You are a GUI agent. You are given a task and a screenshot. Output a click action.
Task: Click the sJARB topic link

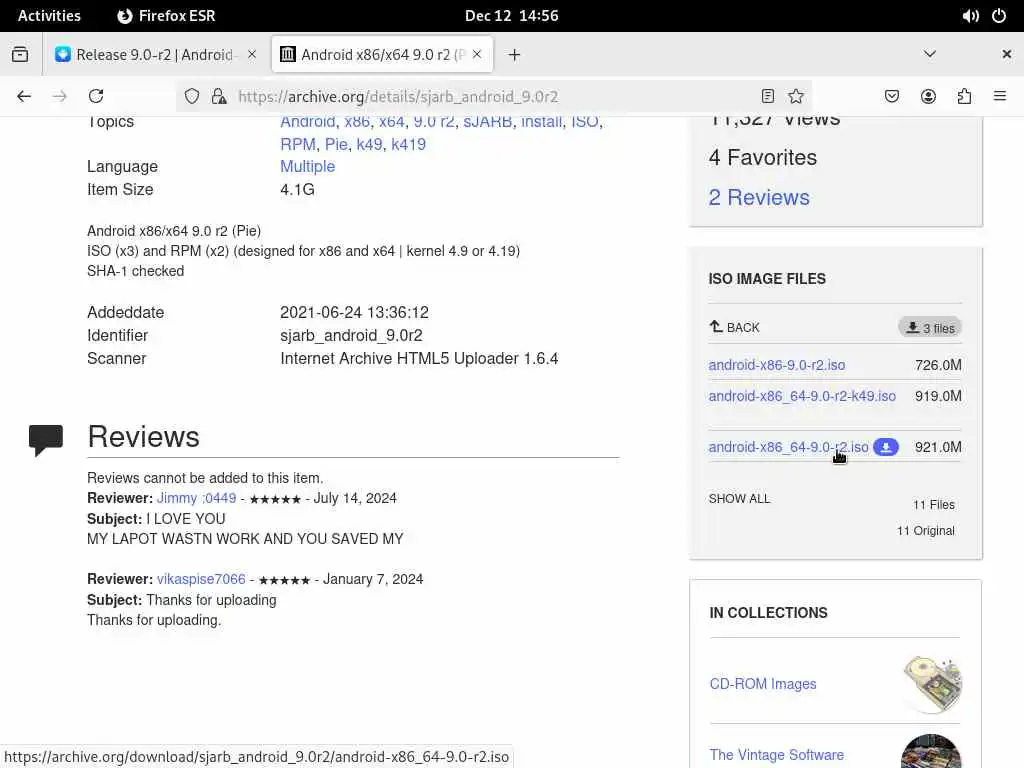(x=487, y=122)
